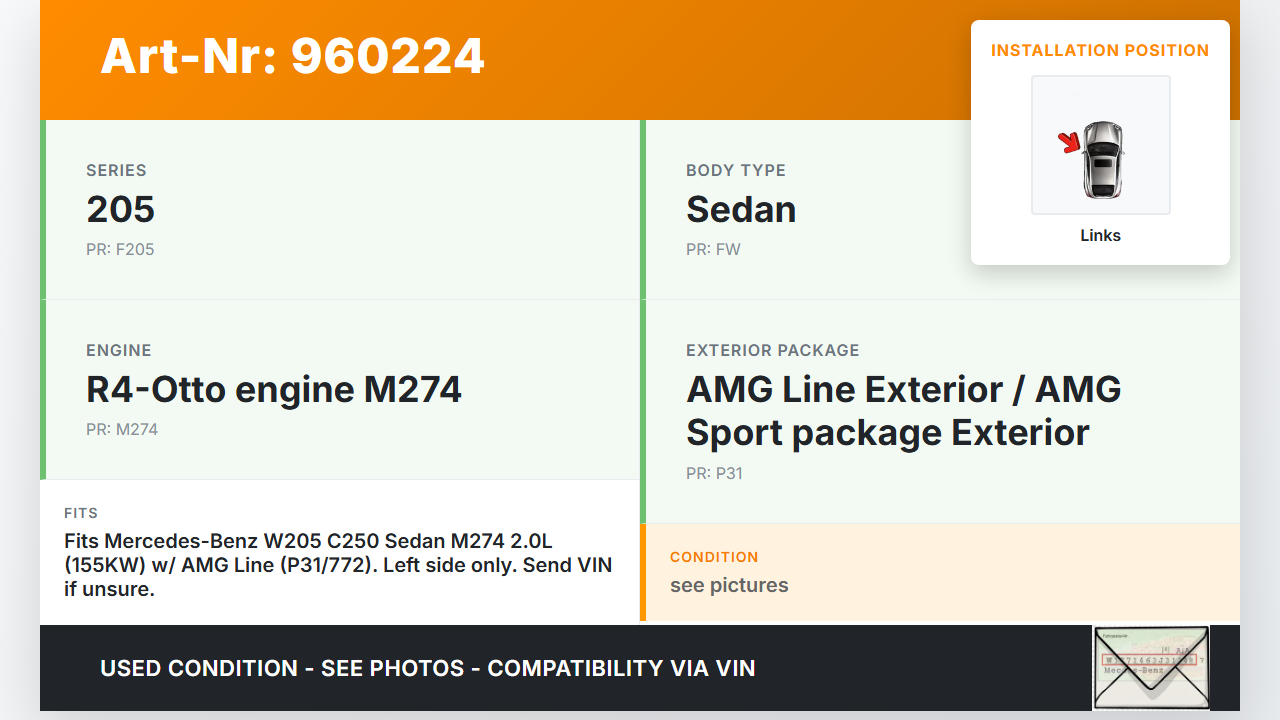
Task: Click the AMG Line Exterior package text
Action: point(903,411)
